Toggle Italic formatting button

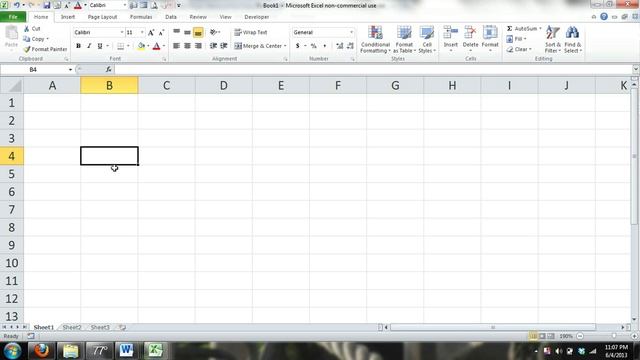point(89,46)
